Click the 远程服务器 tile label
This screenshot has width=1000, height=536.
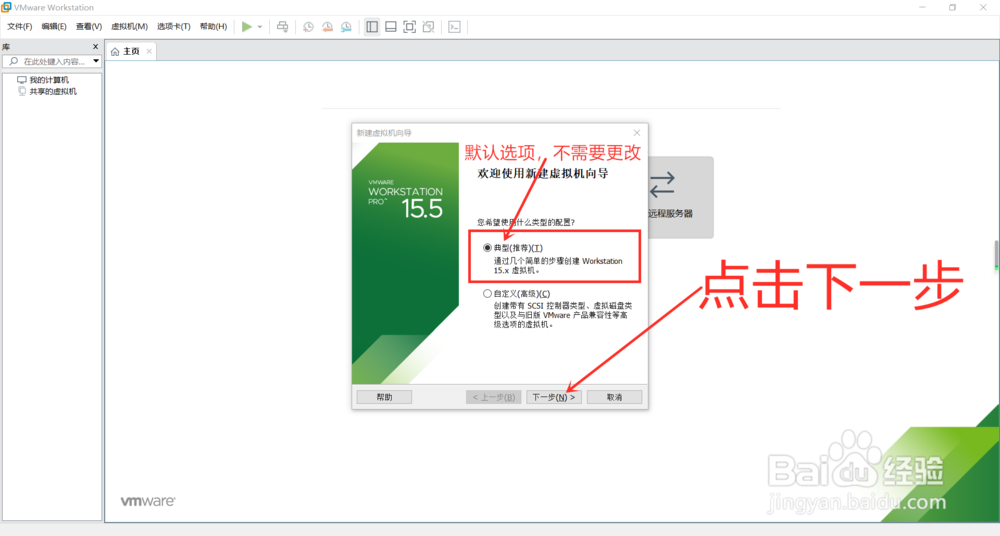670,214
